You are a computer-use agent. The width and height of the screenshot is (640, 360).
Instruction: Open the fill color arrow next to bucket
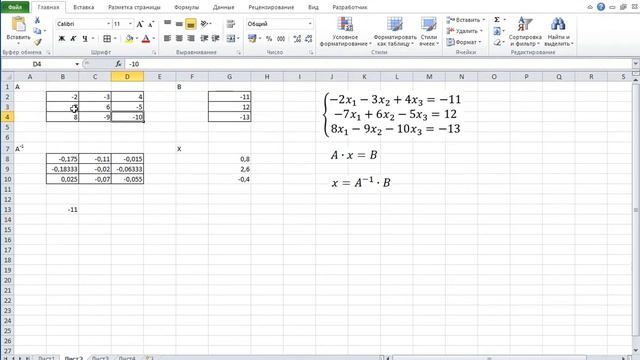[x=136, y=38]
